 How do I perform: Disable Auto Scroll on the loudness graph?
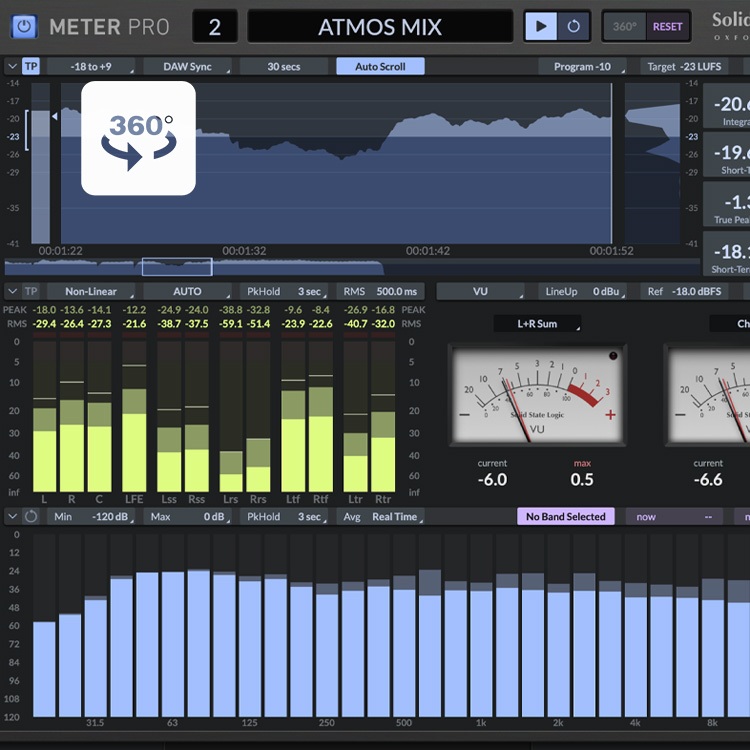(380, 67)
